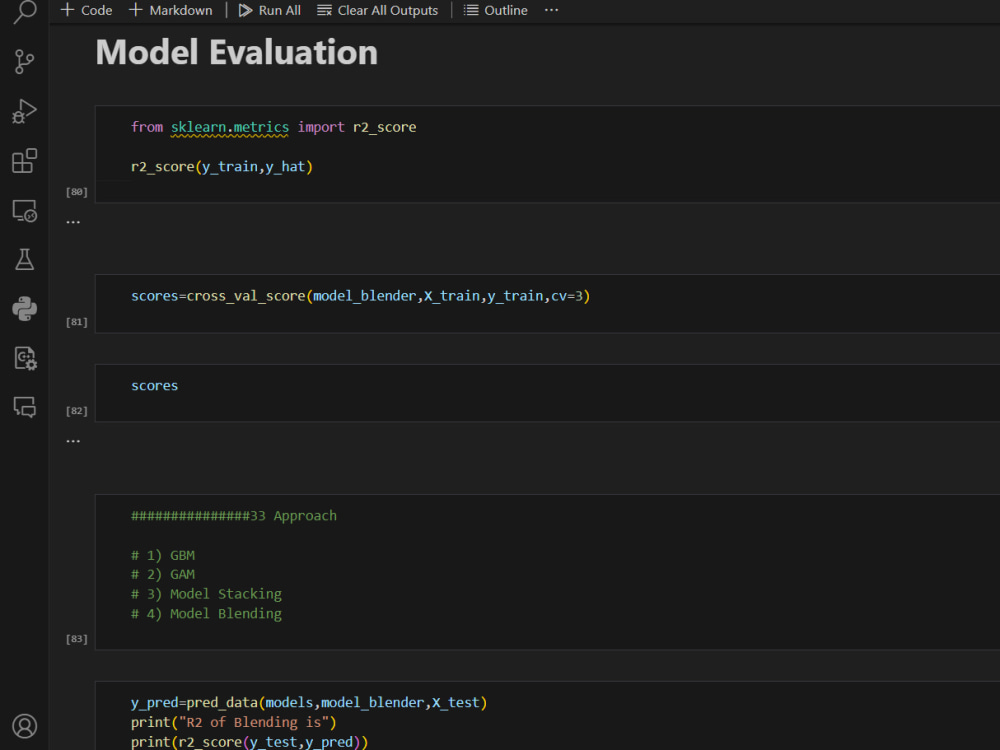Open the Search view in the sidebar
The width and height of the screenshot is (1000, 750).
pos(24,14)
